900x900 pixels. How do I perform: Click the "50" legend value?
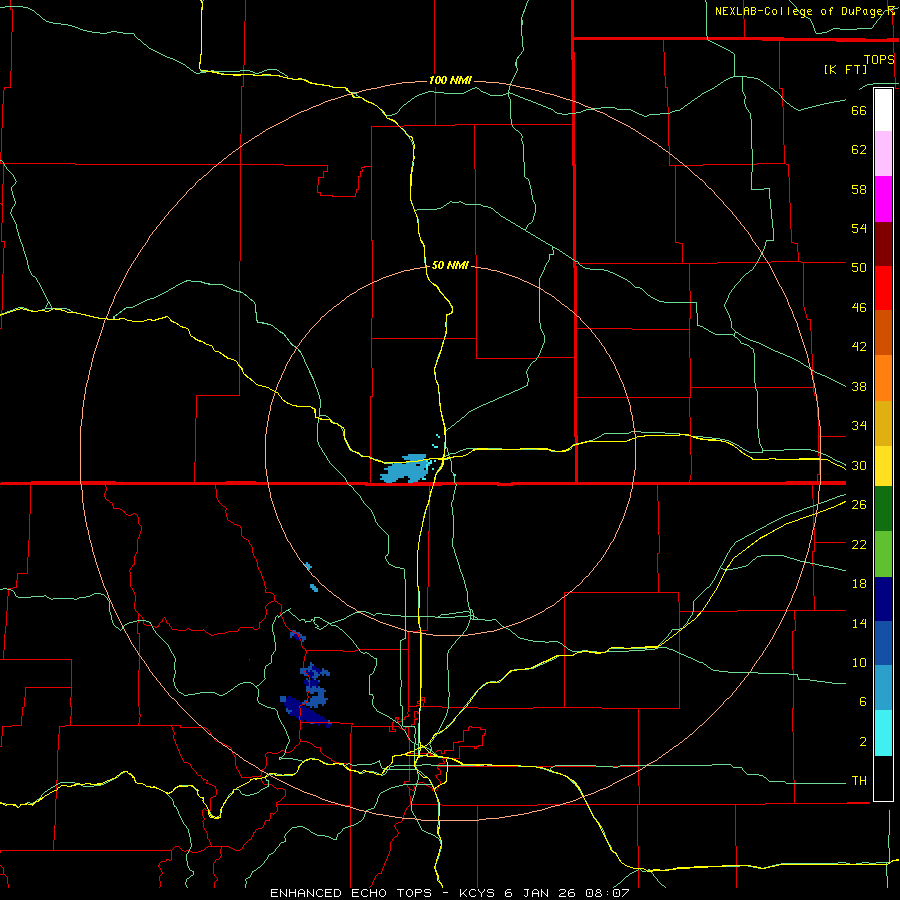tap(859, 268)
